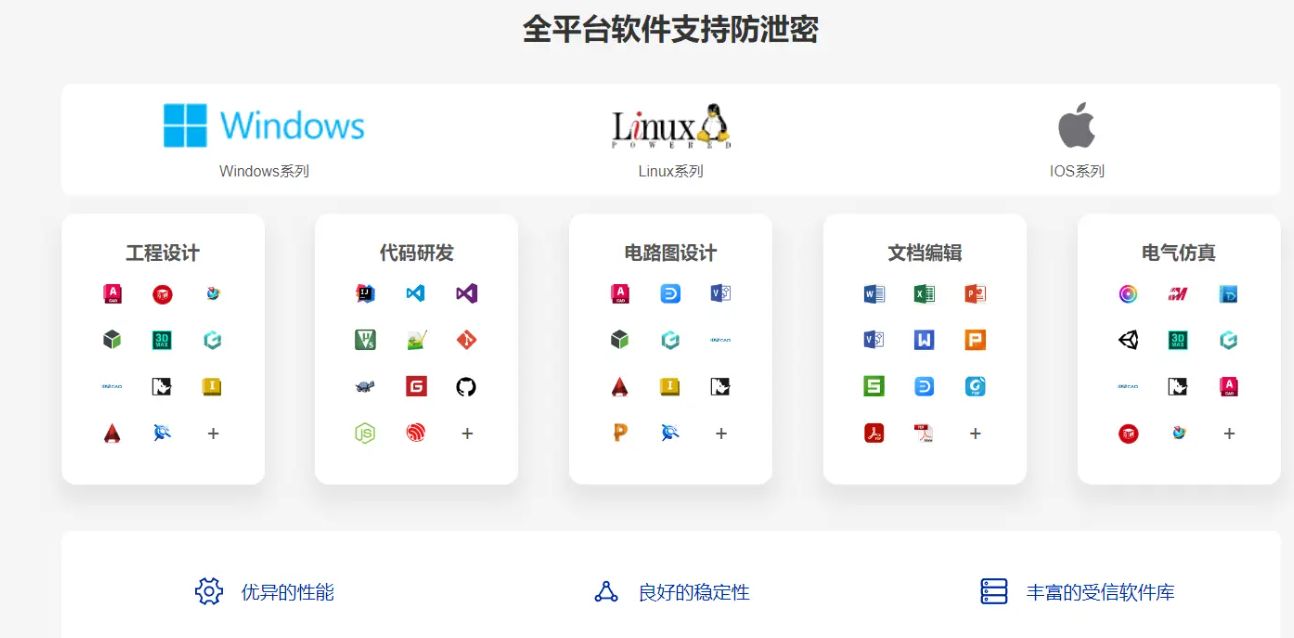Click the GitHub octocat icon
1294x638 pixels.
coord(466,386)
